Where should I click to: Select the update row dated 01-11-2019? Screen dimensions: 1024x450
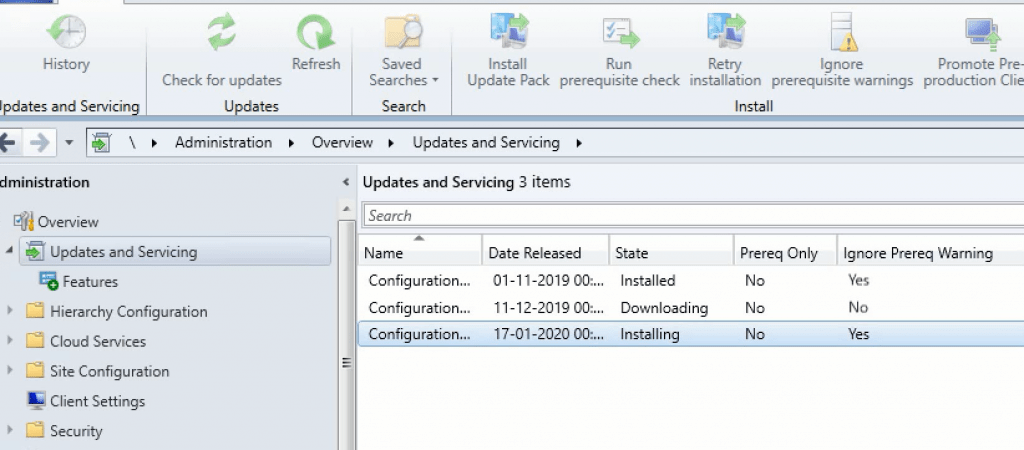point(691,280)
